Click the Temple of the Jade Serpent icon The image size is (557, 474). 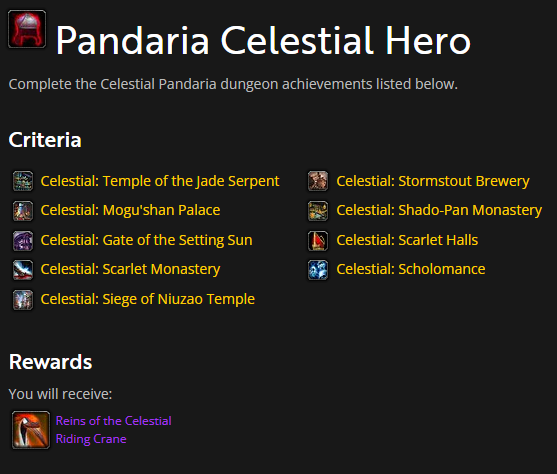point(23,181)
